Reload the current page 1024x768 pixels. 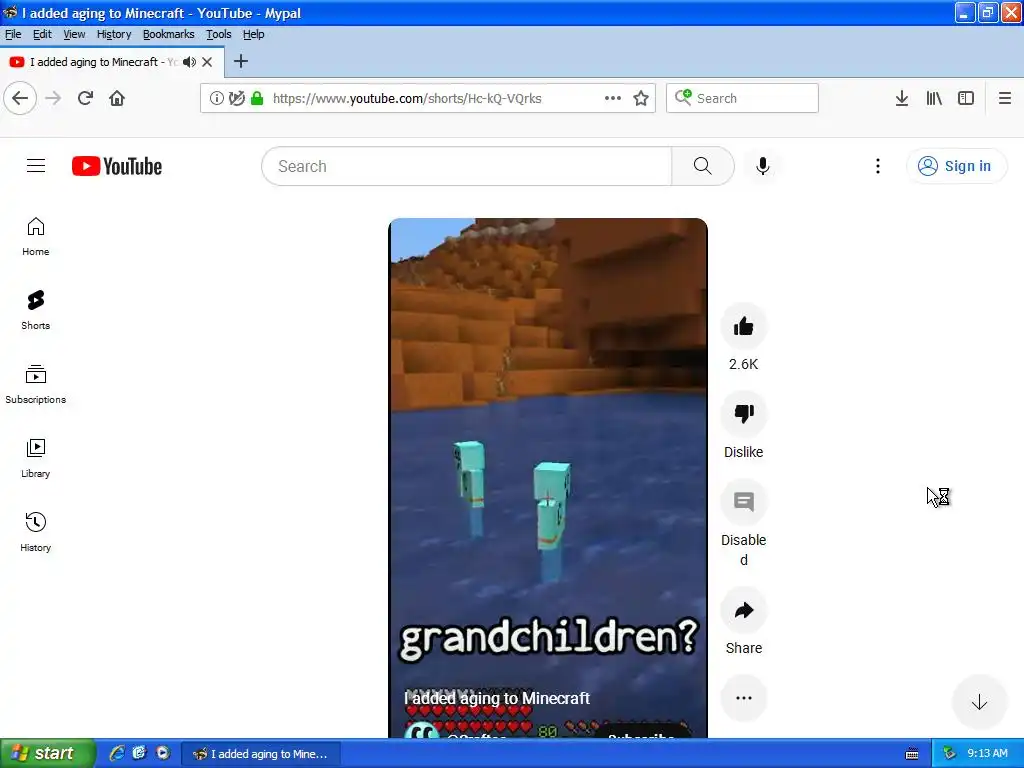[85, 98]
